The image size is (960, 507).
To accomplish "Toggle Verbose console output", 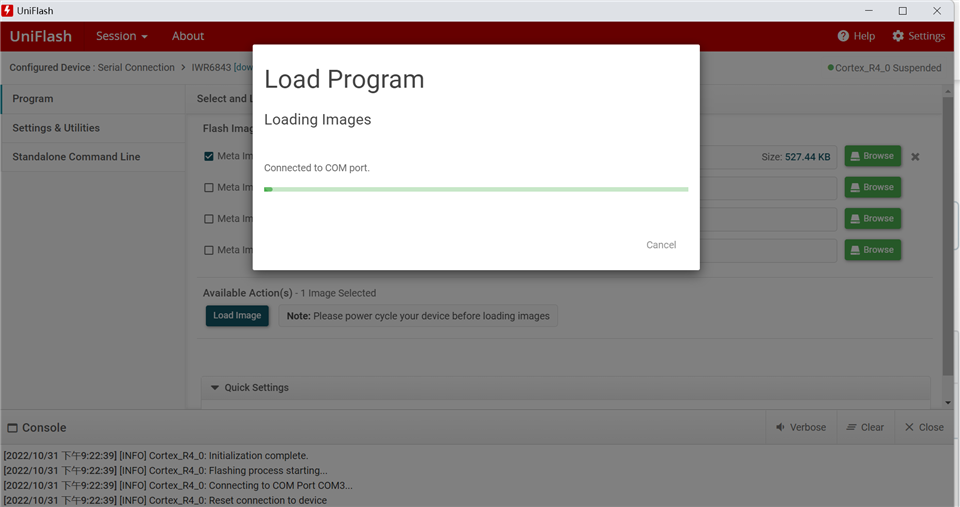I will 801,427.
